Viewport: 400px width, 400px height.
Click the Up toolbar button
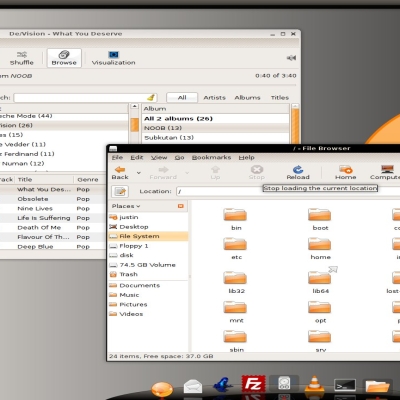215,172
